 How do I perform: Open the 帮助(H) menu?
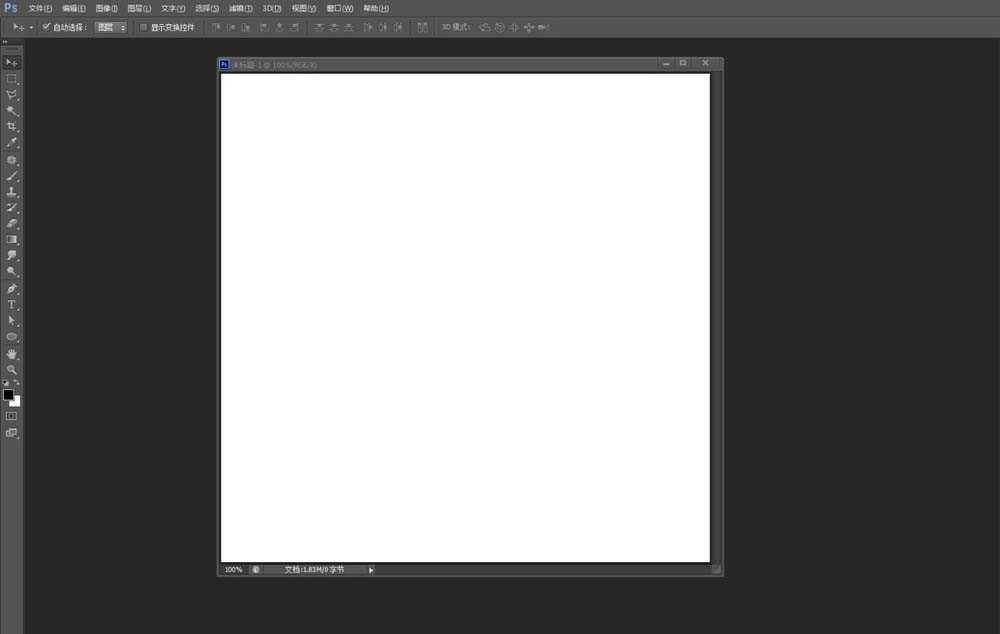point(376,8)
